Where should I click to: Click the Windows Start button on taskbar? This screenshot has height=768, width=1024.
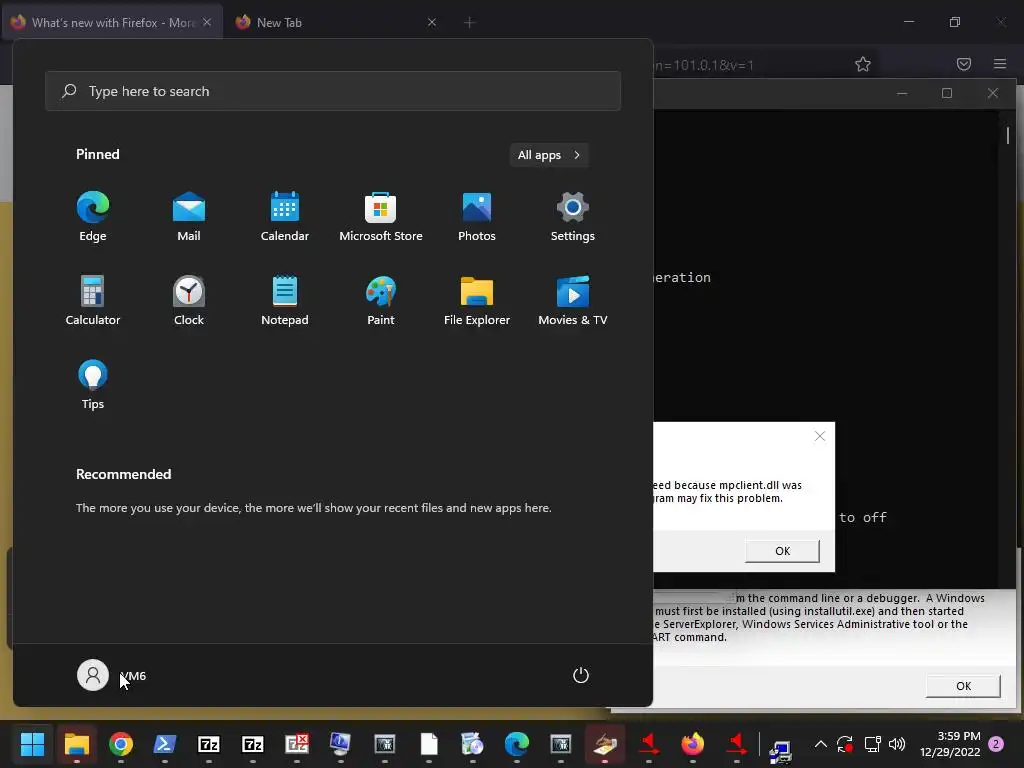click(32, 744)
